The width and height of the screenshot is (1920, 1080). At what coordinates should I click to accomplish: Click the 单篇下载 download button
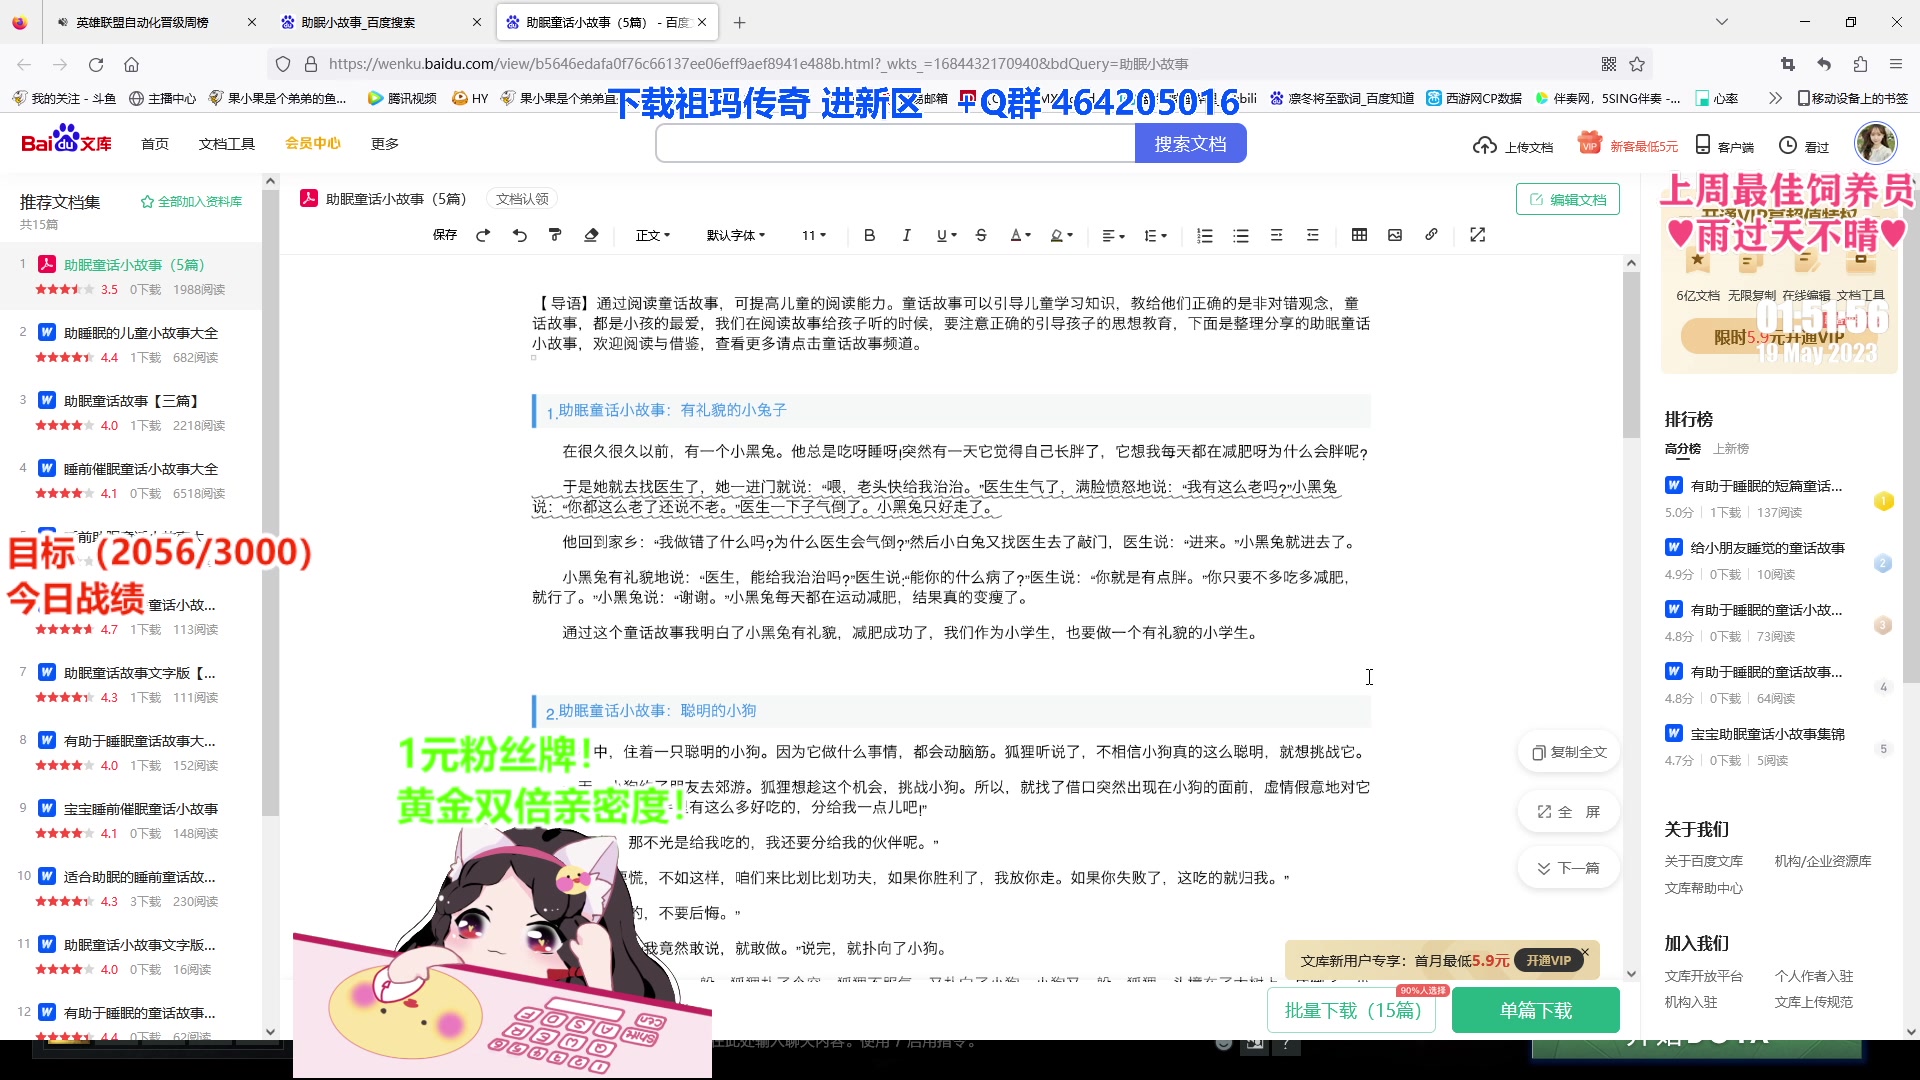(1535, 1010)
